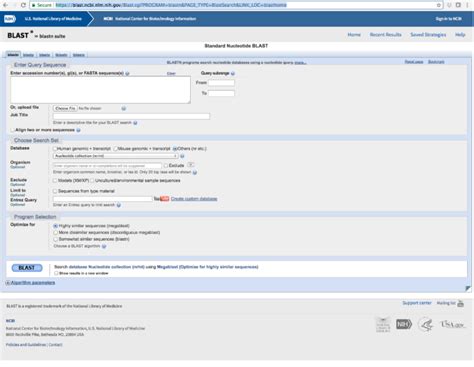The image size is (474, 367).
Task: Tick Sequences from type material checkbox
Action: (x=55, y=191)
